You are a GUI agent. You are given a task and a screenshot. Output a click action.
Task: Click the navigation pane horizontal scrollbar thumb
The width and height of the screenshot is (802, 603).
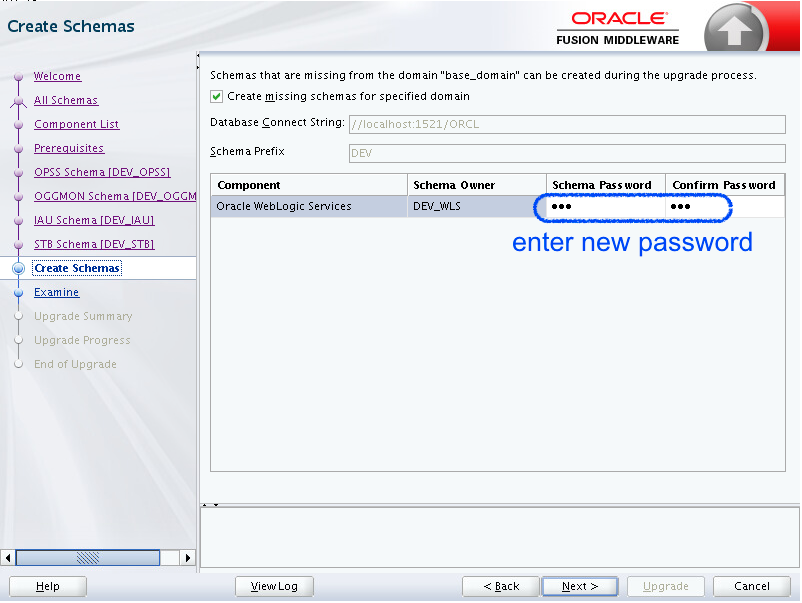coord(88,557)
